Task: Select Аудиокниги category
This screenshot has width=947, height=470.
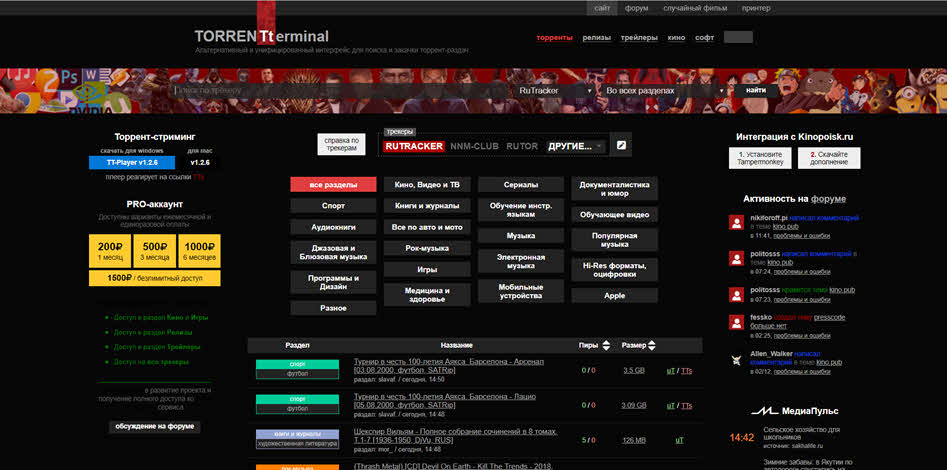Action: click(x=333, y=227)
